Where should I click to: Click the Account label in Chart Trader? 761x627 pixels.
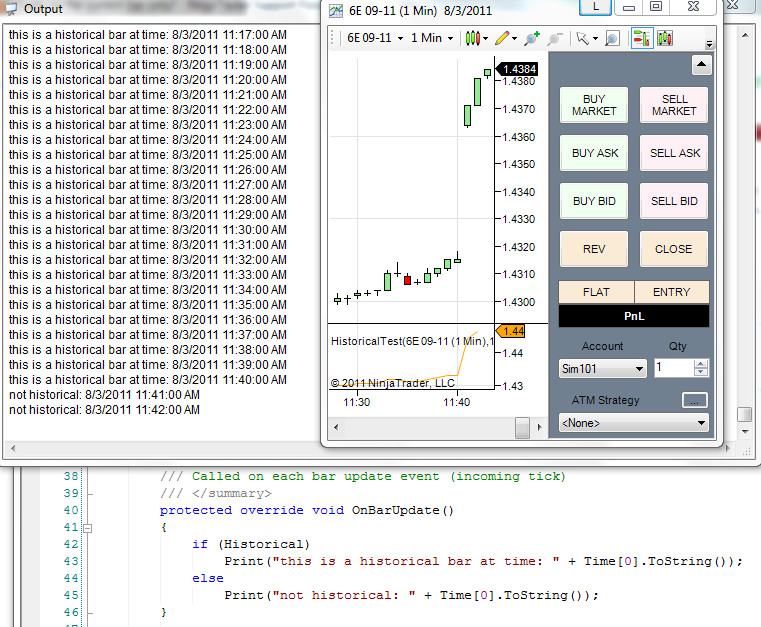click(602, 346)
